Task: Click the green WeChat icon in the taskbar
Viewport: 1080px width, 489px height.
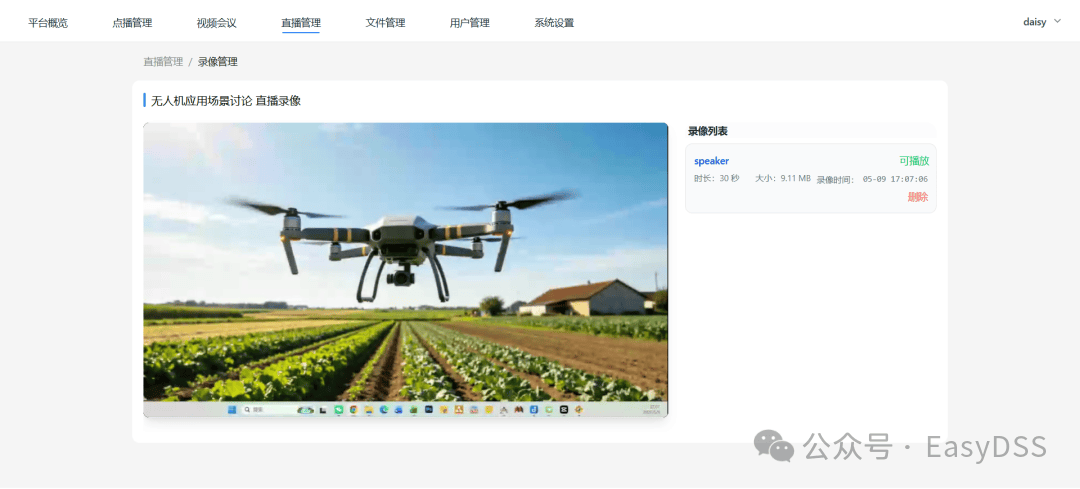Action: (x=339, y=410)
